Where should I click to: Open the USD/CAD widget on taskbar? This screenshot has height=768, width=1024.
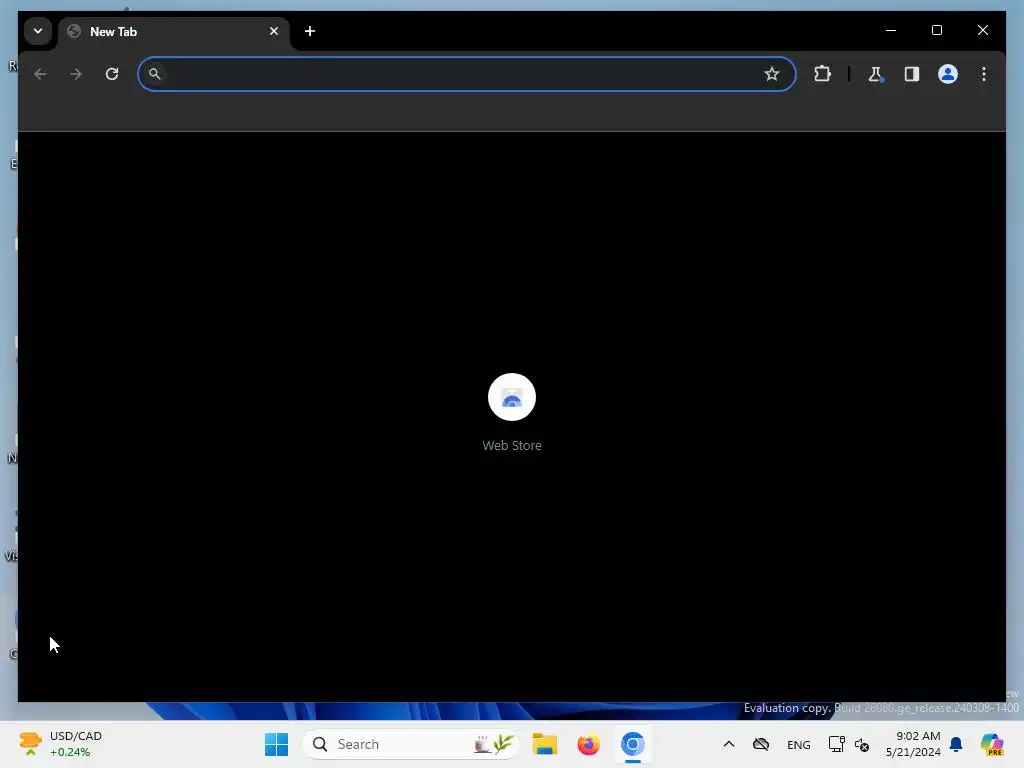coord(60,744)
